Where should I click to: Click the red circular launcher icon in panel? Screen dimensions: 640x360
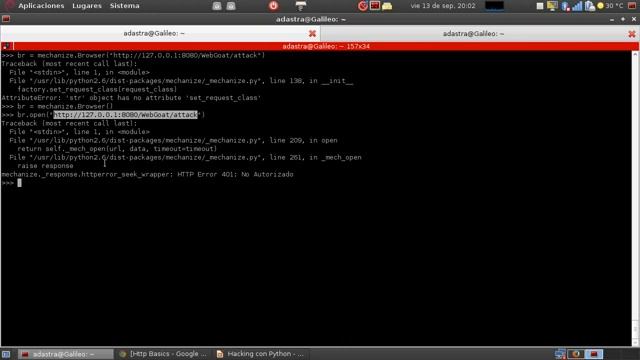pyautogui.click(x=362, y=6)
